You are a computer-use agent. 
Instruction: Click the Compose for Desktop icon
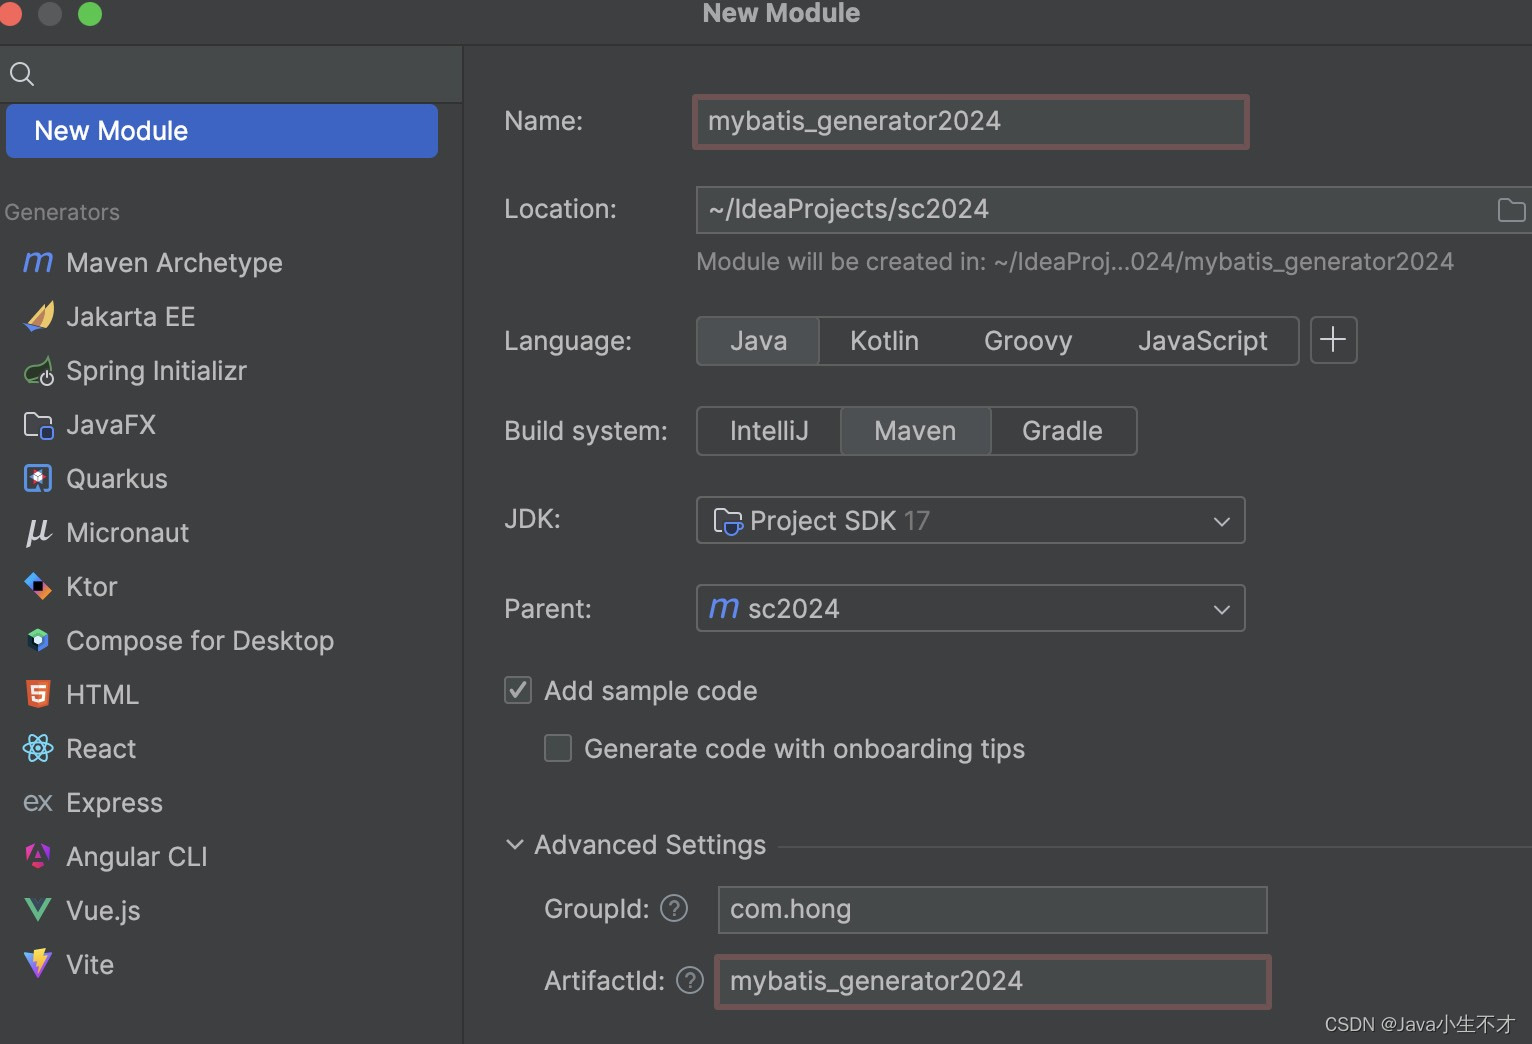(x=38, y=641)
